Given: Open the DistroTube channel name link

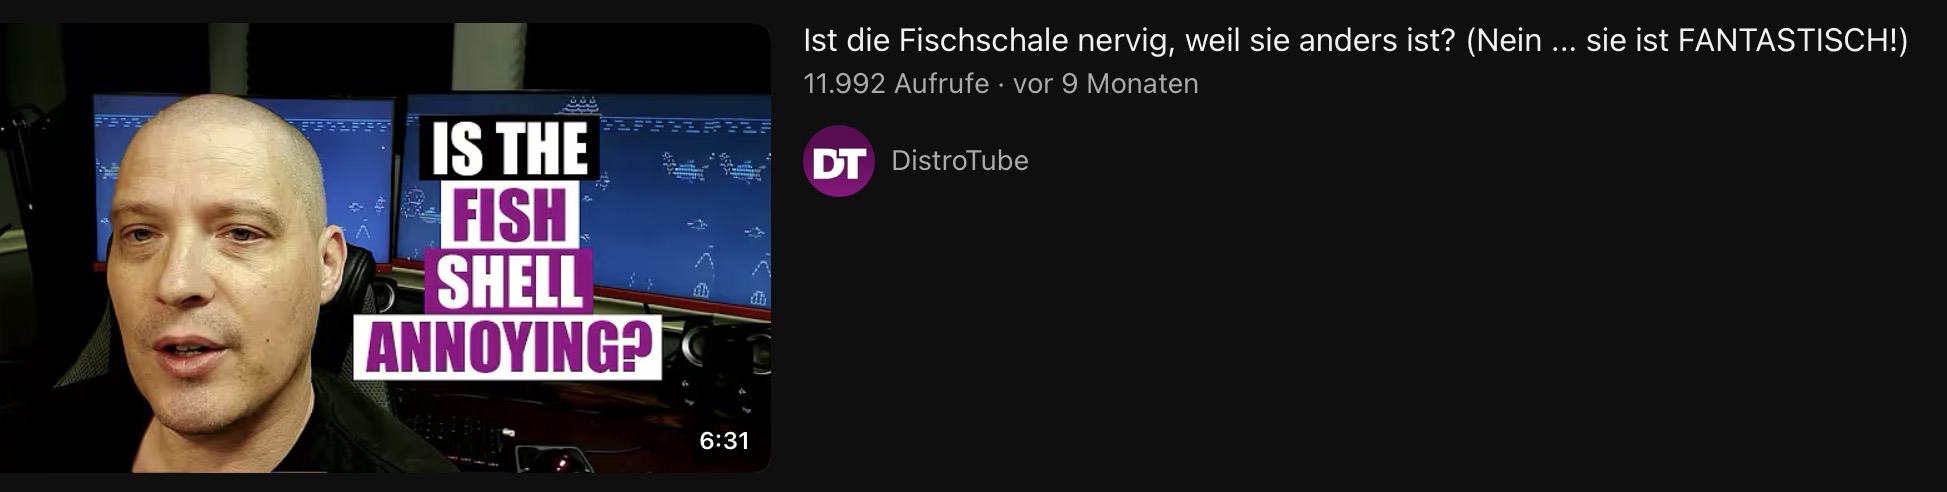Looking at the screenshot, I should (x=959, y=161).
